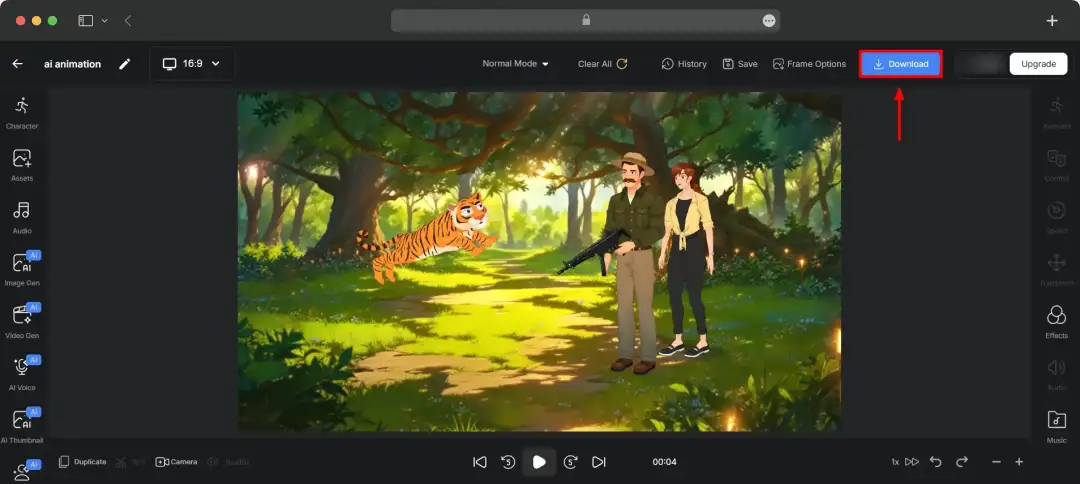The width and height of the screenshot is (1080, 484).
Task: Skip forward 5 seconds
Action: coord(570,462)
